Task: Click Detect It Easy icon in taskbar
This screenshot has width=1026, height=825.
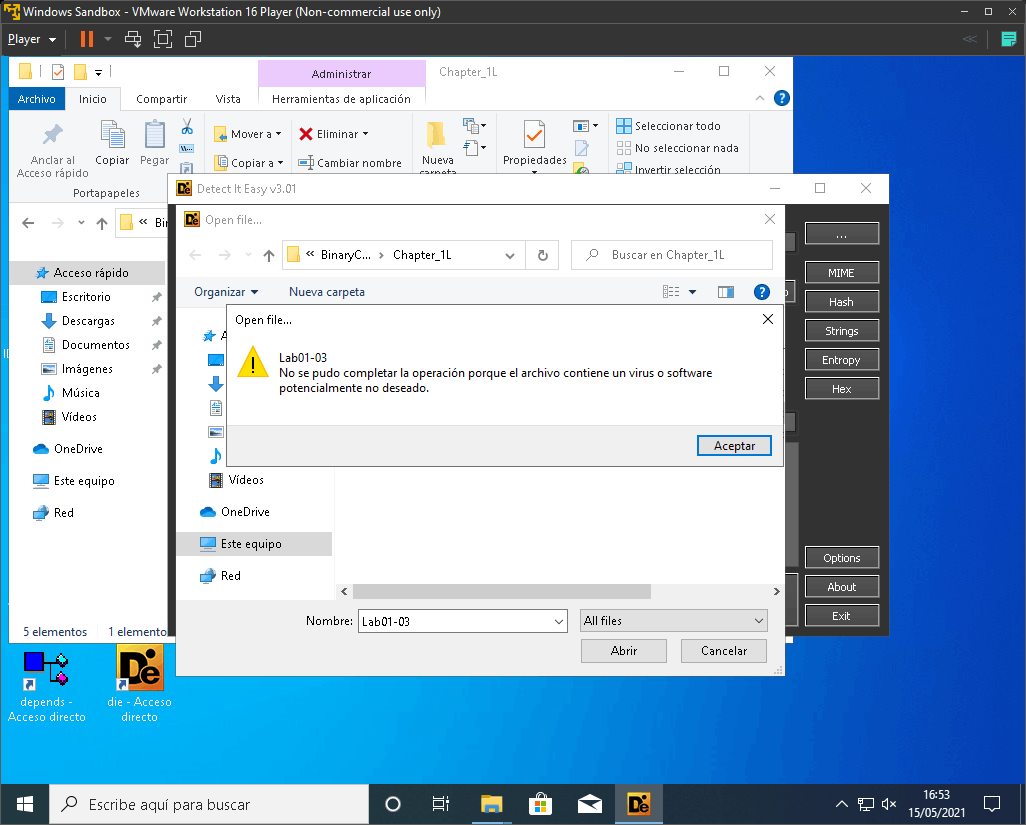Action: (638, 804)
